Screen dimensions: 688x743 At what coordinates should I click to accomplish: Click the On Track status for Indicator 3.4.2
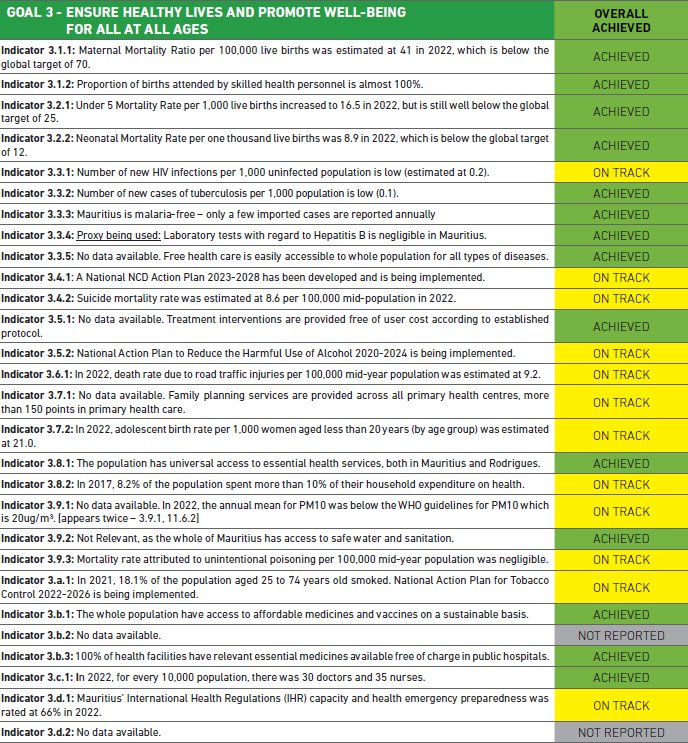click(x=620, y=298)
